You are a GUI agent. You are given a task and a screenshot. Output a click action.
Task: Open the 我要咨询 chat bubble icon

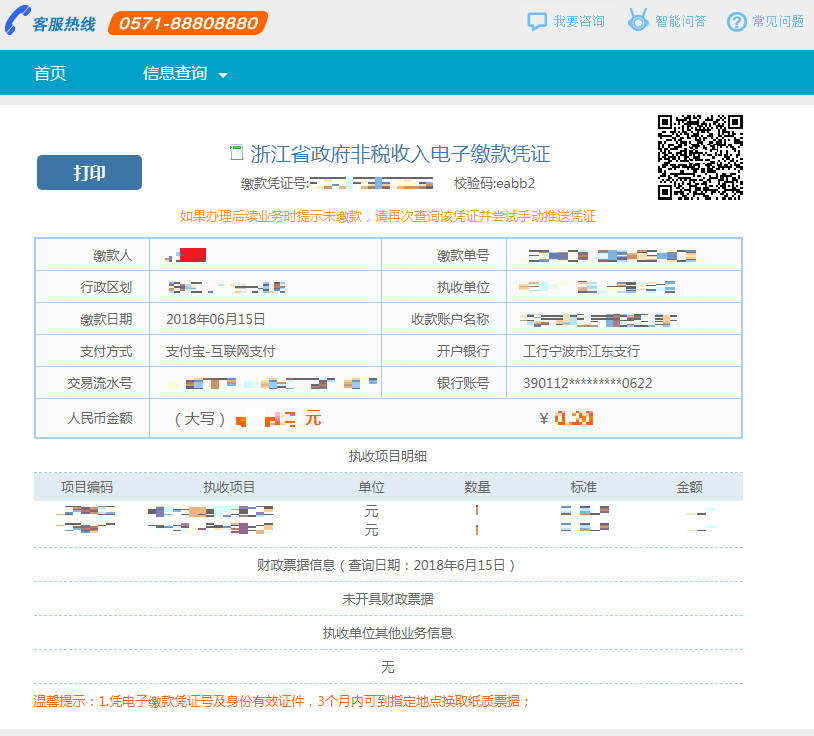(x=536, y=20)
